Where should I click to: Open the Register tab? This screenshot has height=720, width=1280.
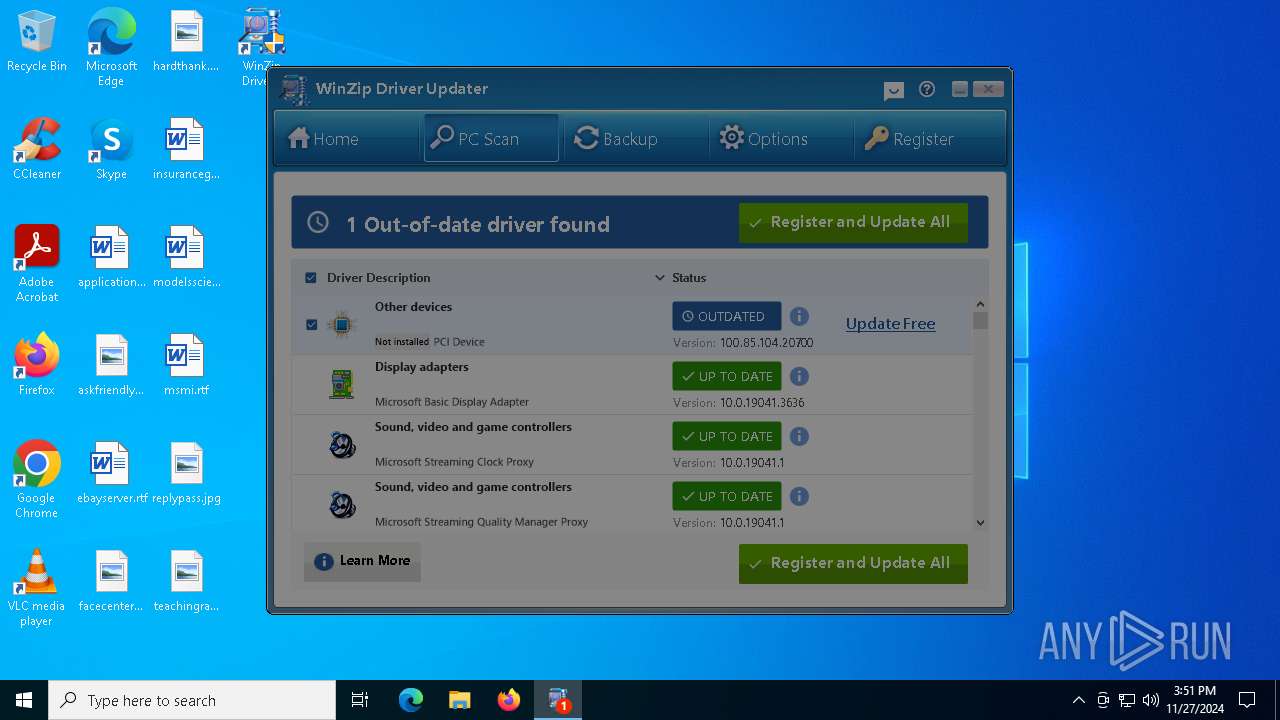click(x=925, y=138)
